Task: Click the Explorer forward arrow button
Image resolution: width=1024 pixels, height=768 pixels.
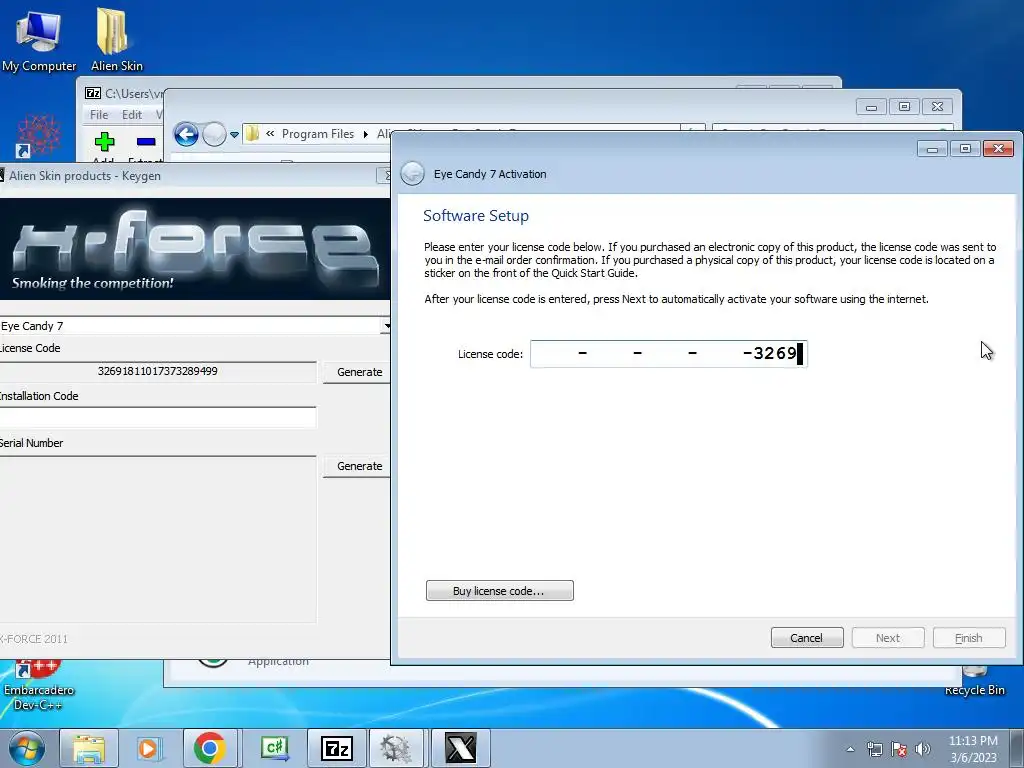Action: tap(214, 135)
